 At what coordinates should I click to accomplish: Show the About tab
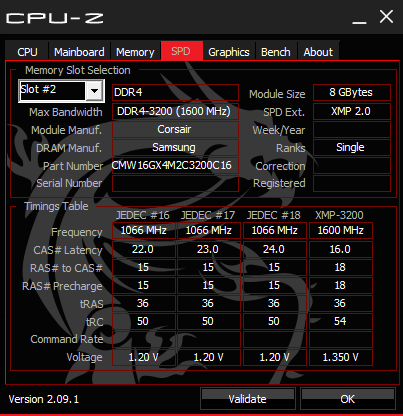click(x=318, y=52)
